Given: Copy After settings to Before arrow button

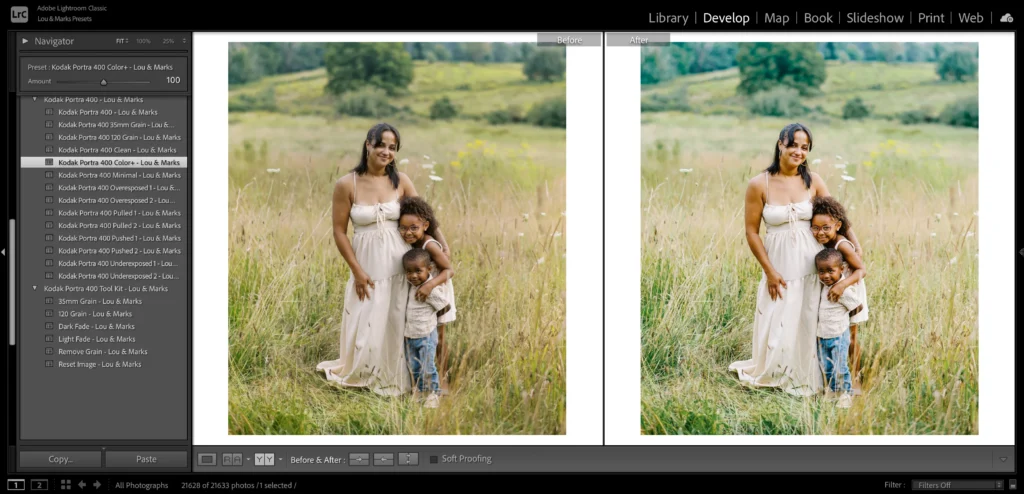Looking at the screenshot, I should point(383,459).
